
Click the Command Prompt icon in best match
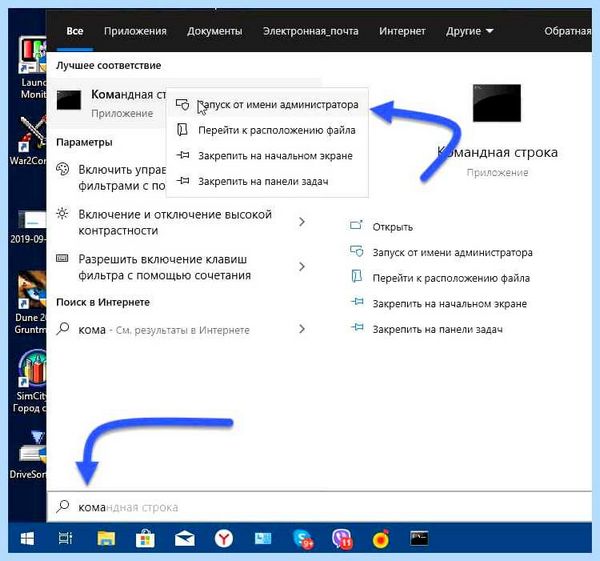pos(69,100)
